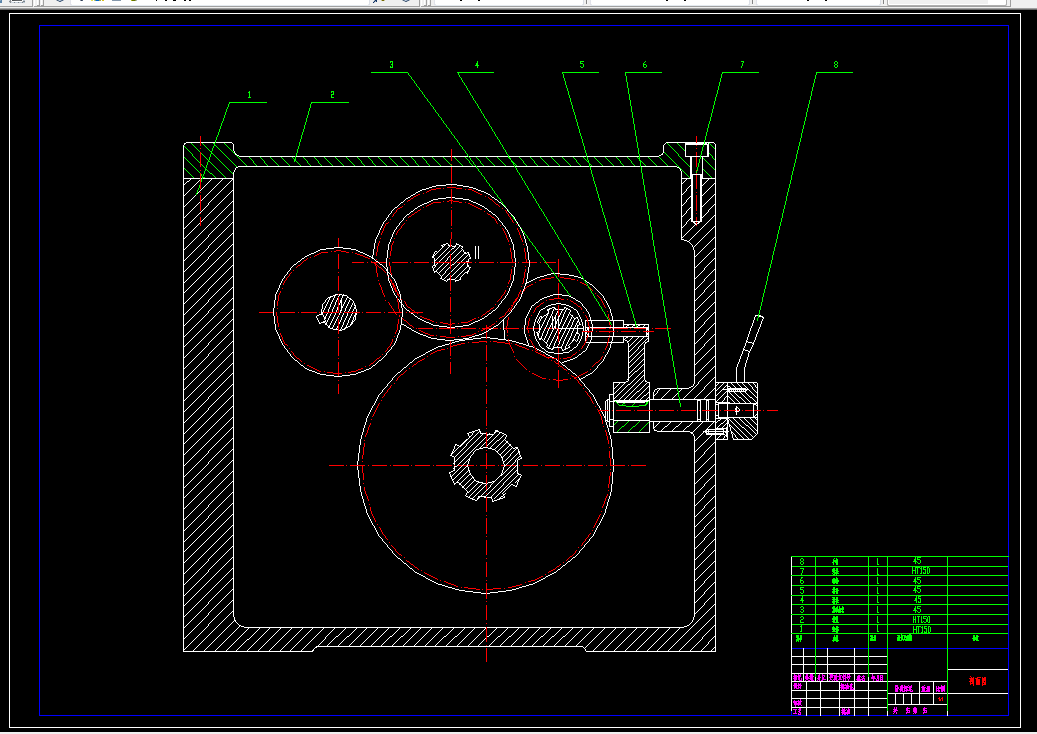Select the top middle gear's splined shaft
This screenshot has width=1037, height=734.
click(451, 262)
